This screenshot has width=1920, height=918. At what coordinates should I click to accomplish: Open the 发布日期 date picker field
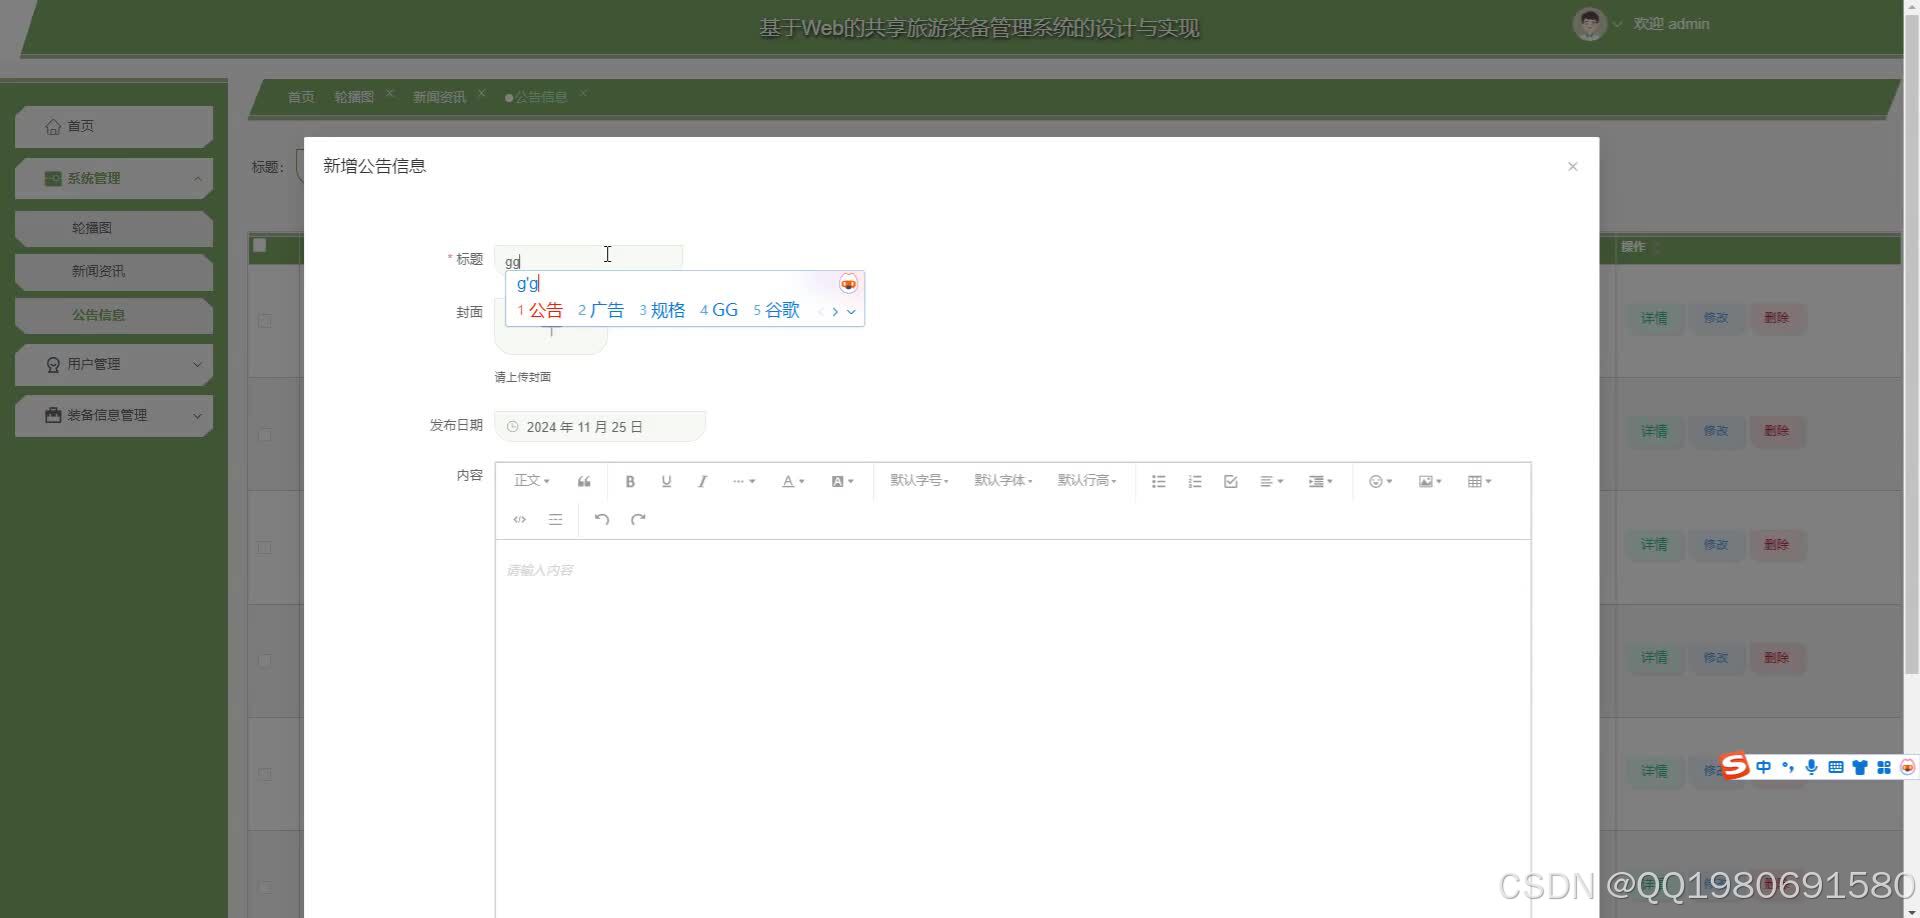coord(600,426)
